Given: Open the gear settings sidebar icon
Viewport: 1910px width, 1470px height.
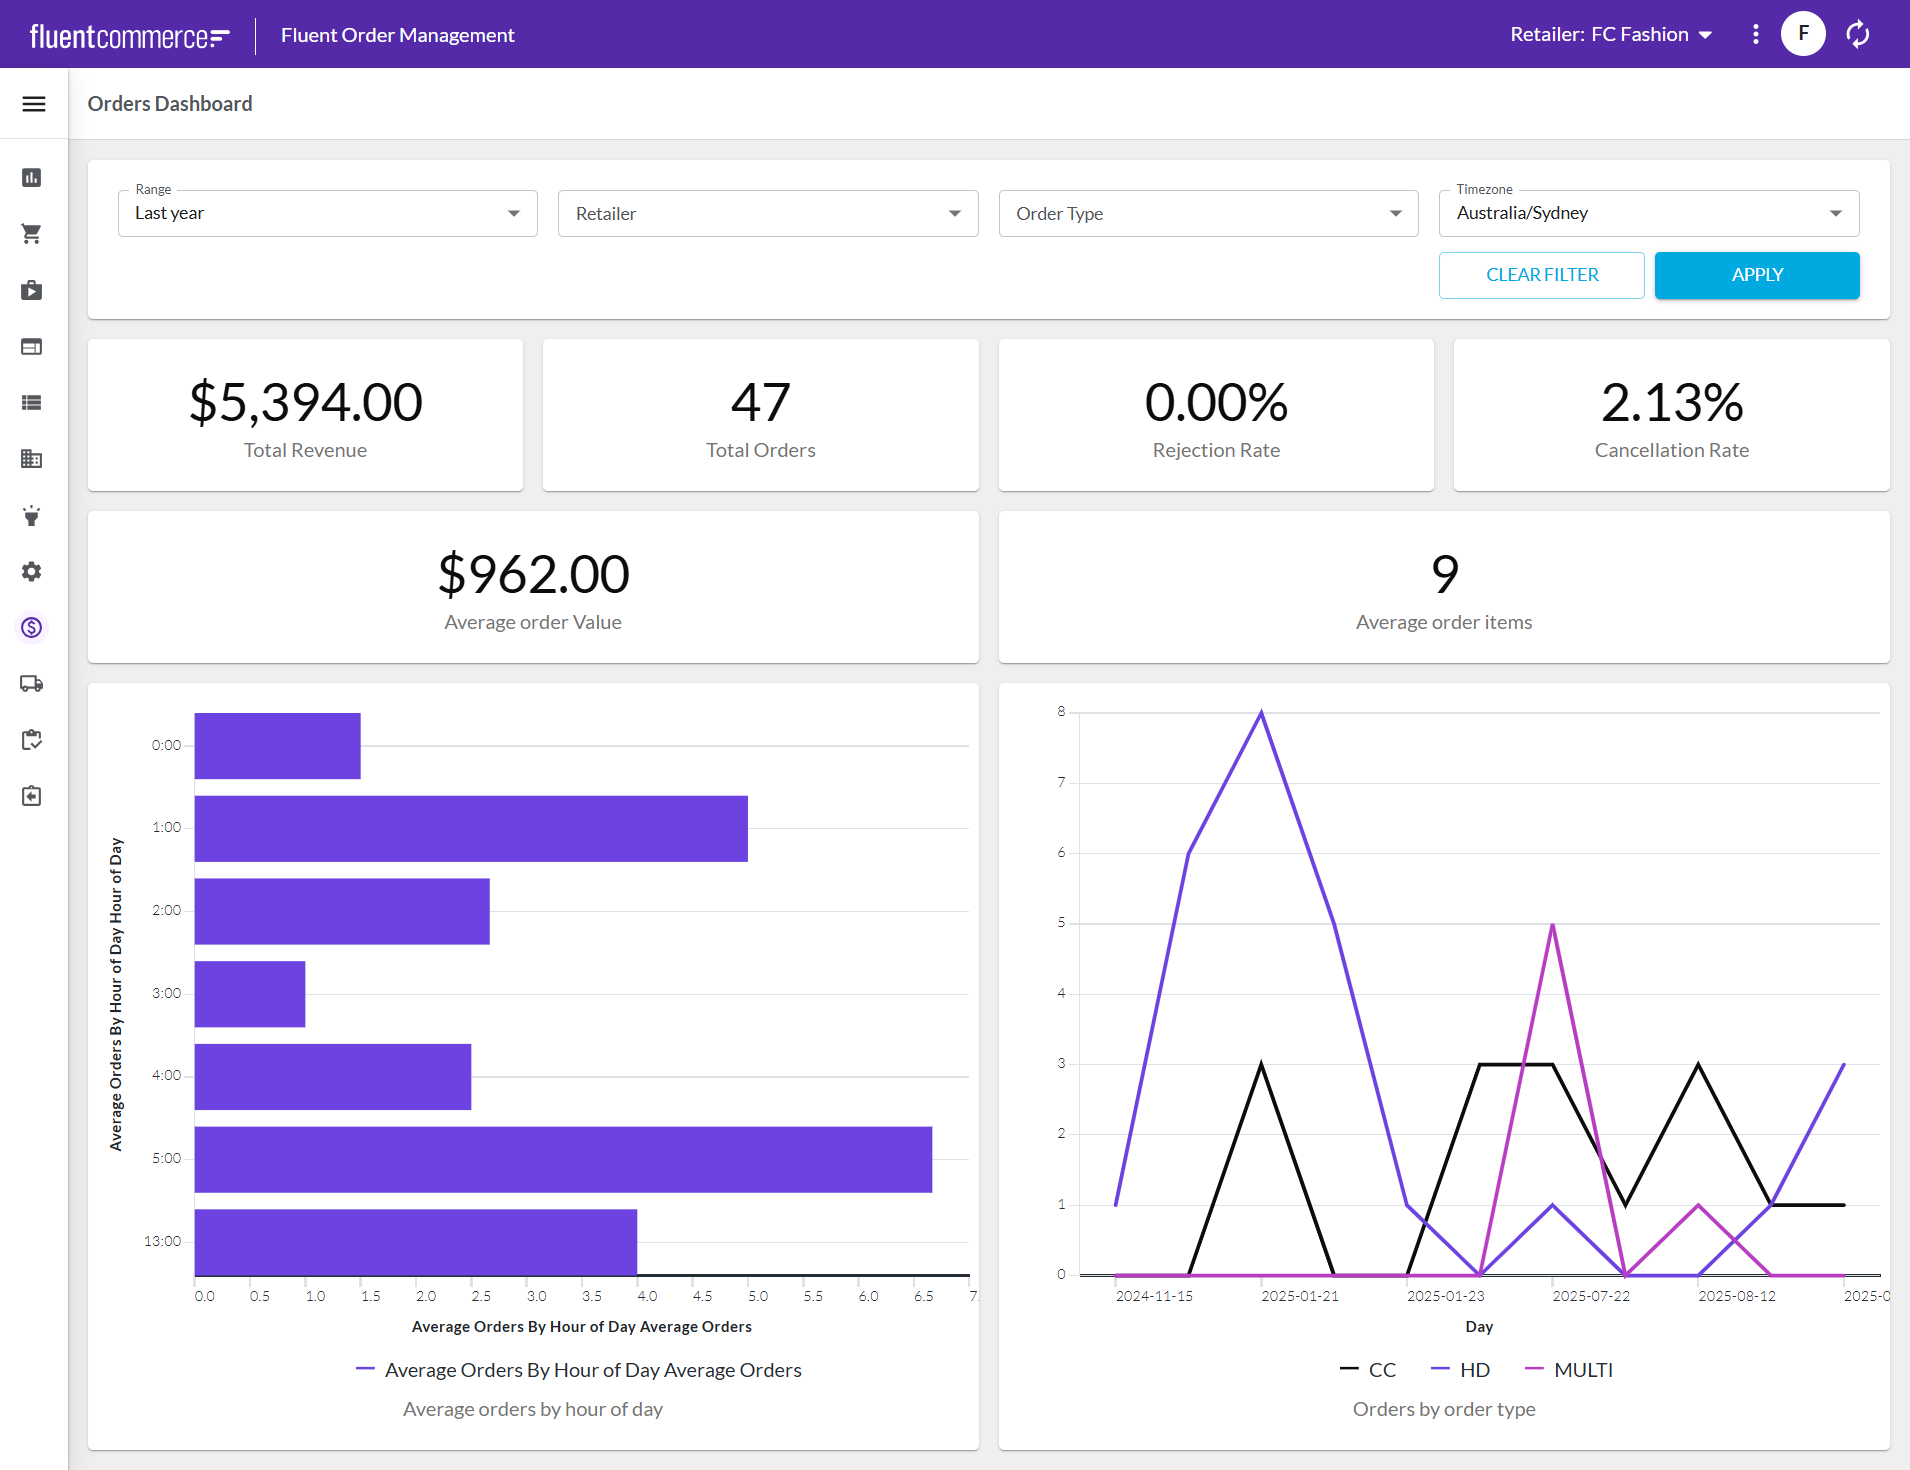Looking at the screenshot, I should [32, 572].
